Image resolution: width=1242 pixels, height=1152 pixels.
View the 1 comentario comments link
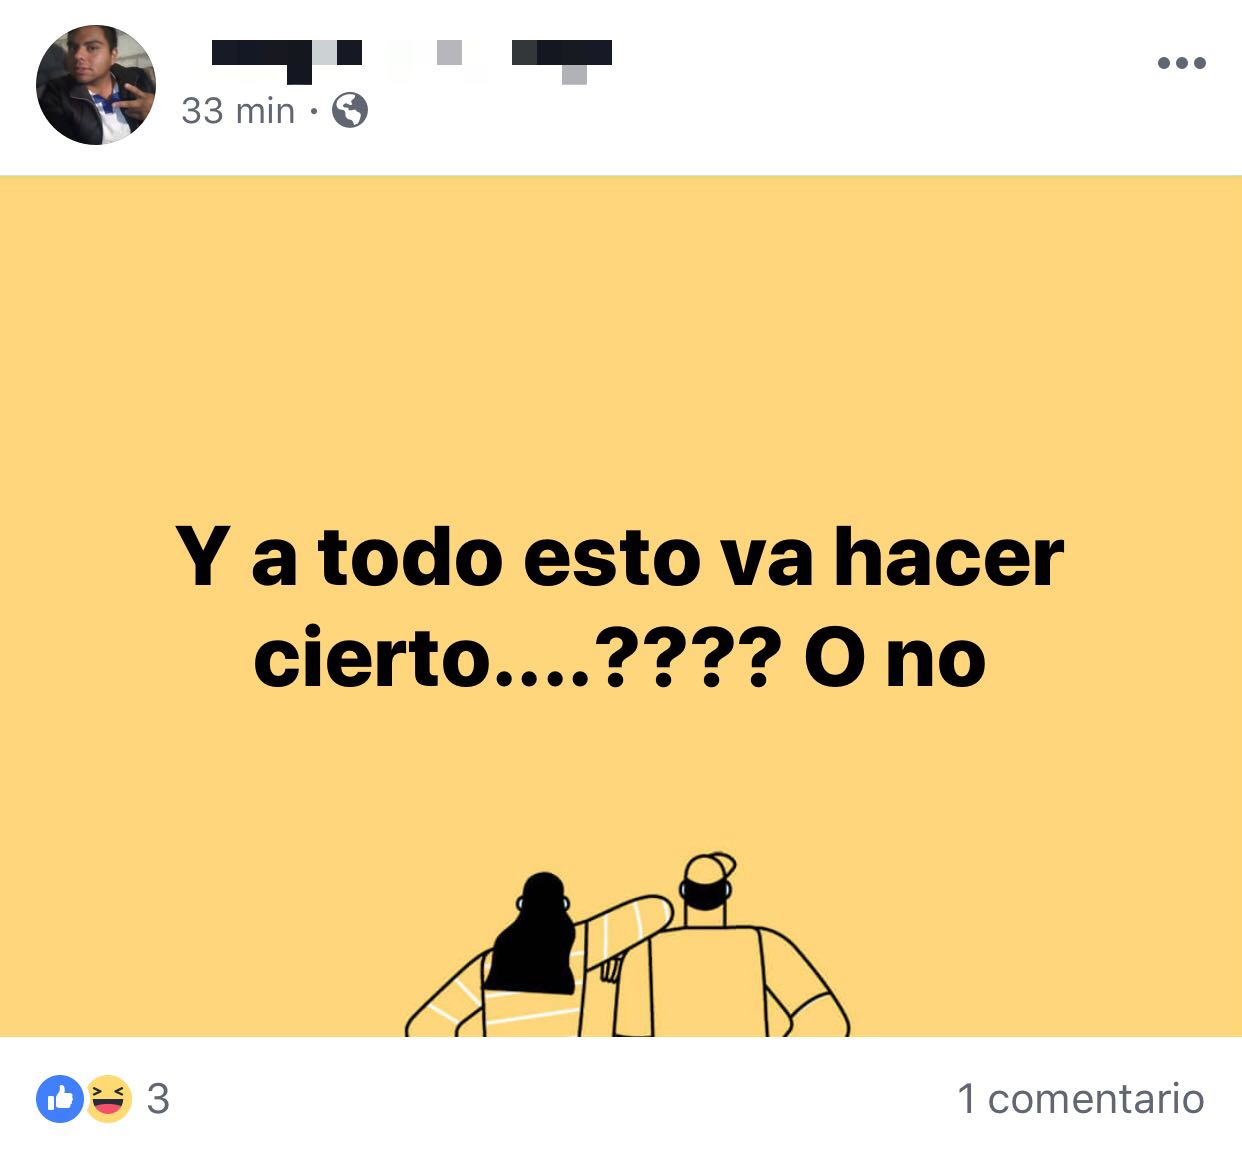point(1080,1099)
